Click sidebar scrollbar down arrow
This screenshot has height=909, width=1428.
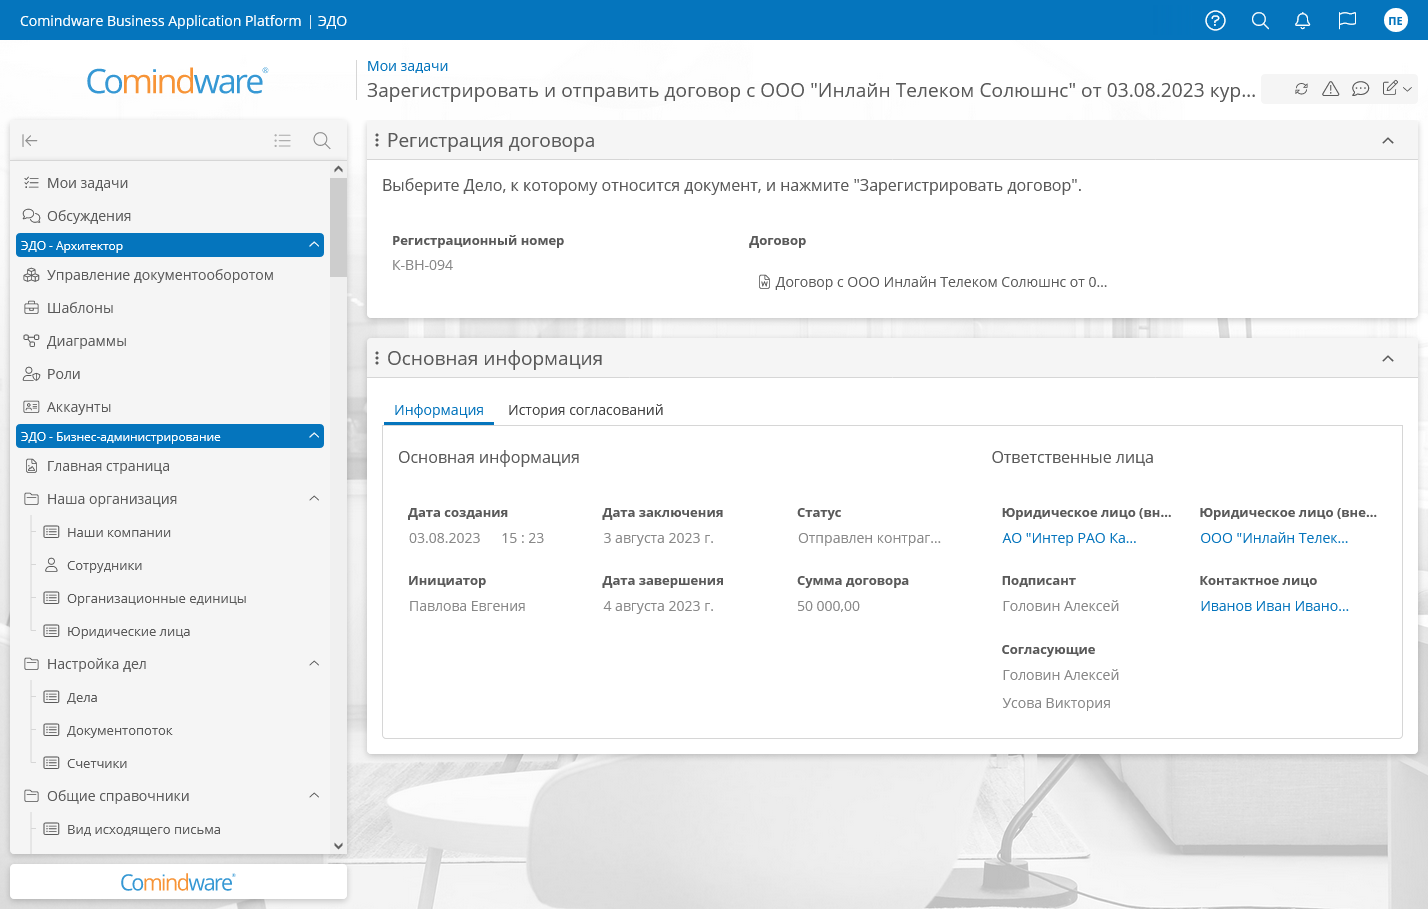(338, 846)
